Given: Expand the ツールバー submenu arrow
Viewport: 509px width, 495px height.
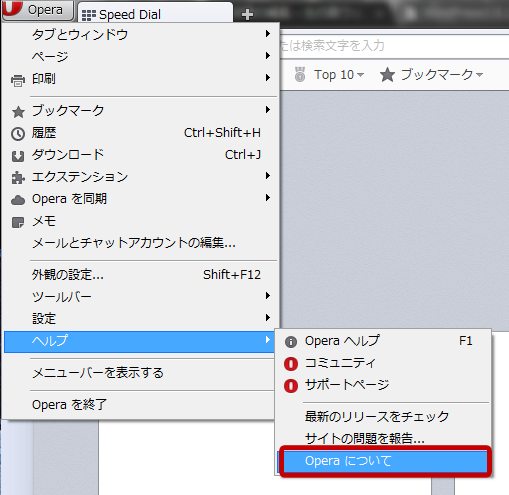Looking at the screenshot, I should click(268, 296).
